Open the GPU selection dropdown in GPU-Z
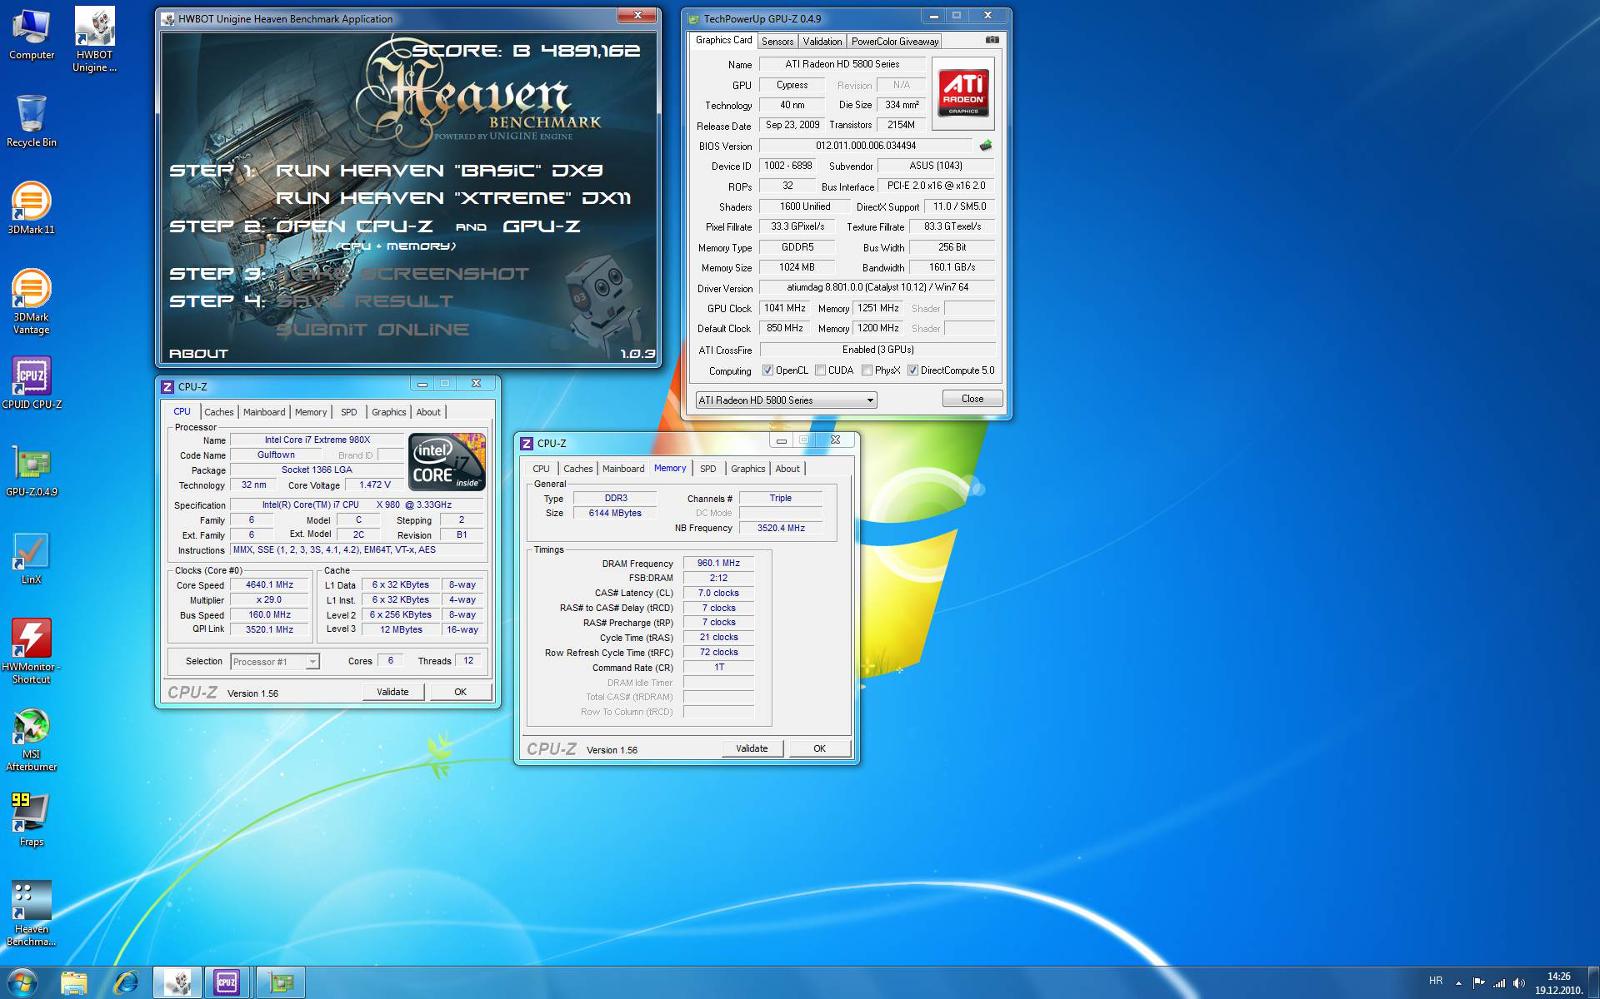 click(x=786, y=400)
